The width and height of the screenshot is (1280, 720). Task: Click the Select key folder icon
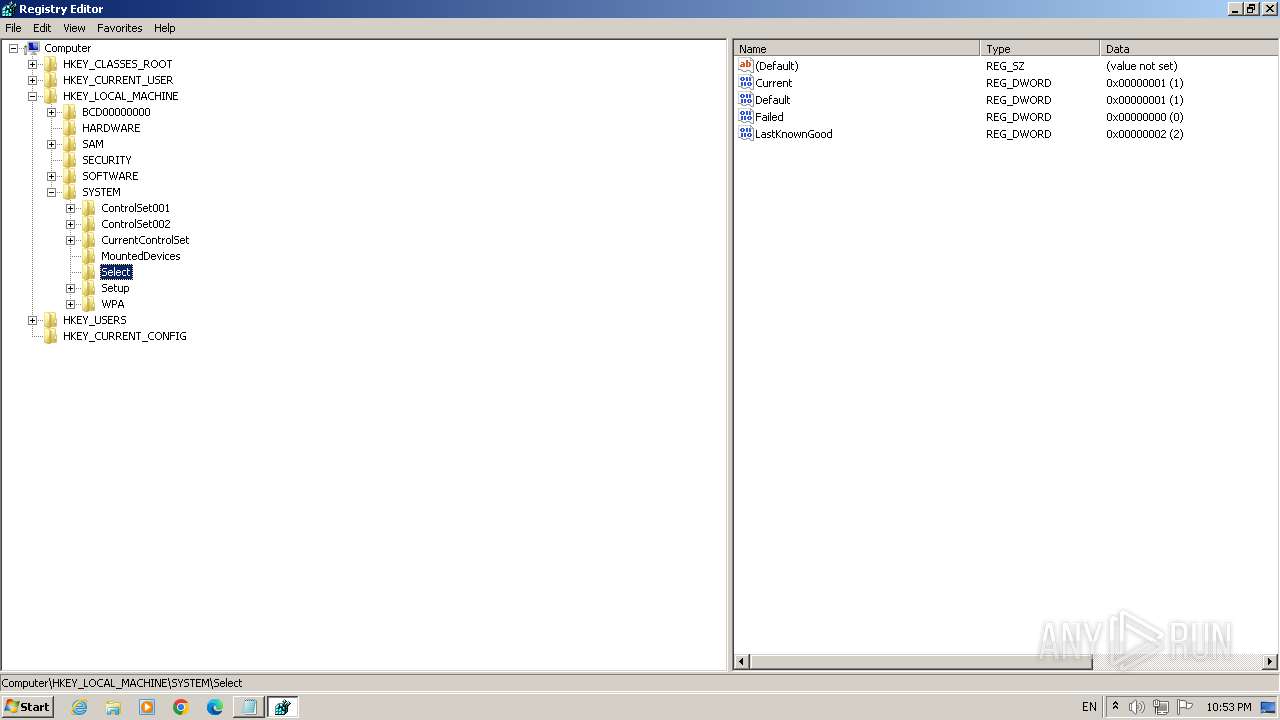[x=89, y=272]
